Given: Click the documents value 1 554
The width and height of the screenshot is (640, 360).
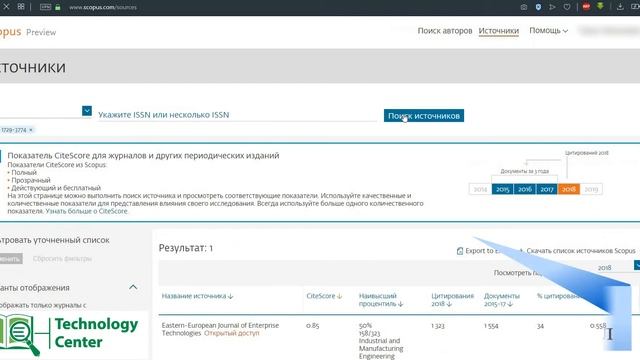Looking at the screenshot, I should pos(491,326).
